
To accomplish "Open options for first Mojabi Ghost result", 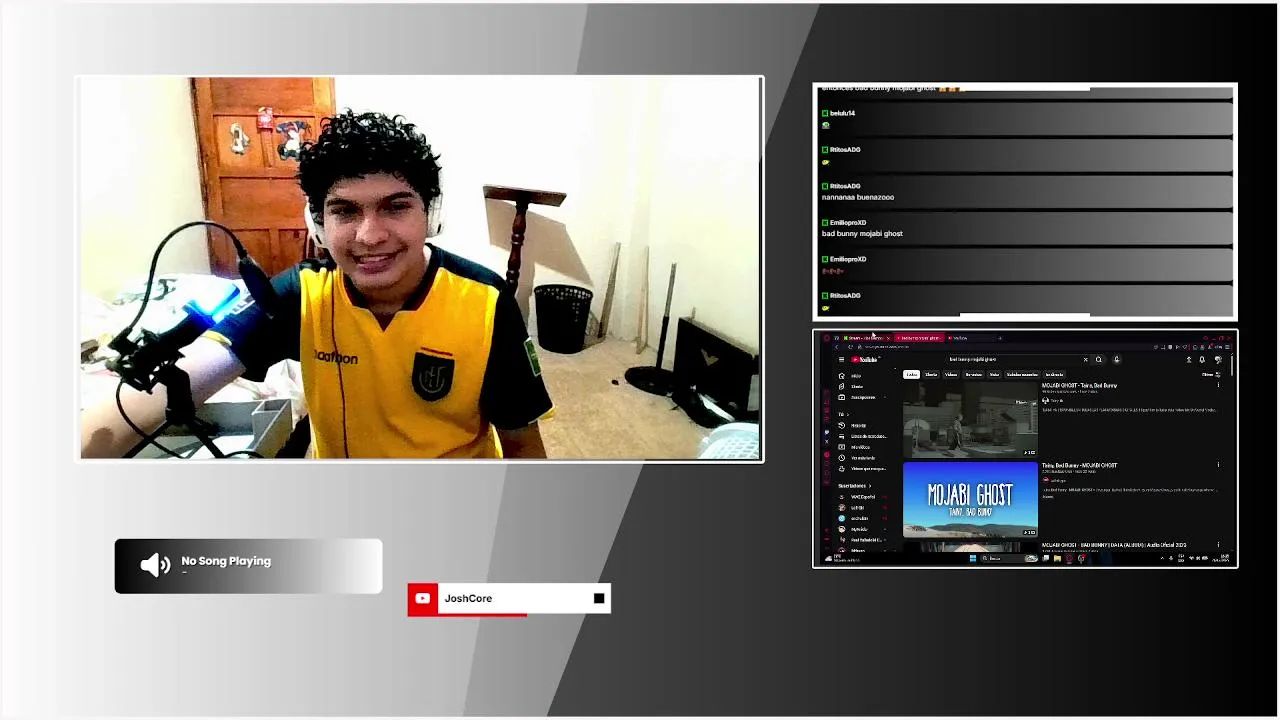I will (1218, 385).
